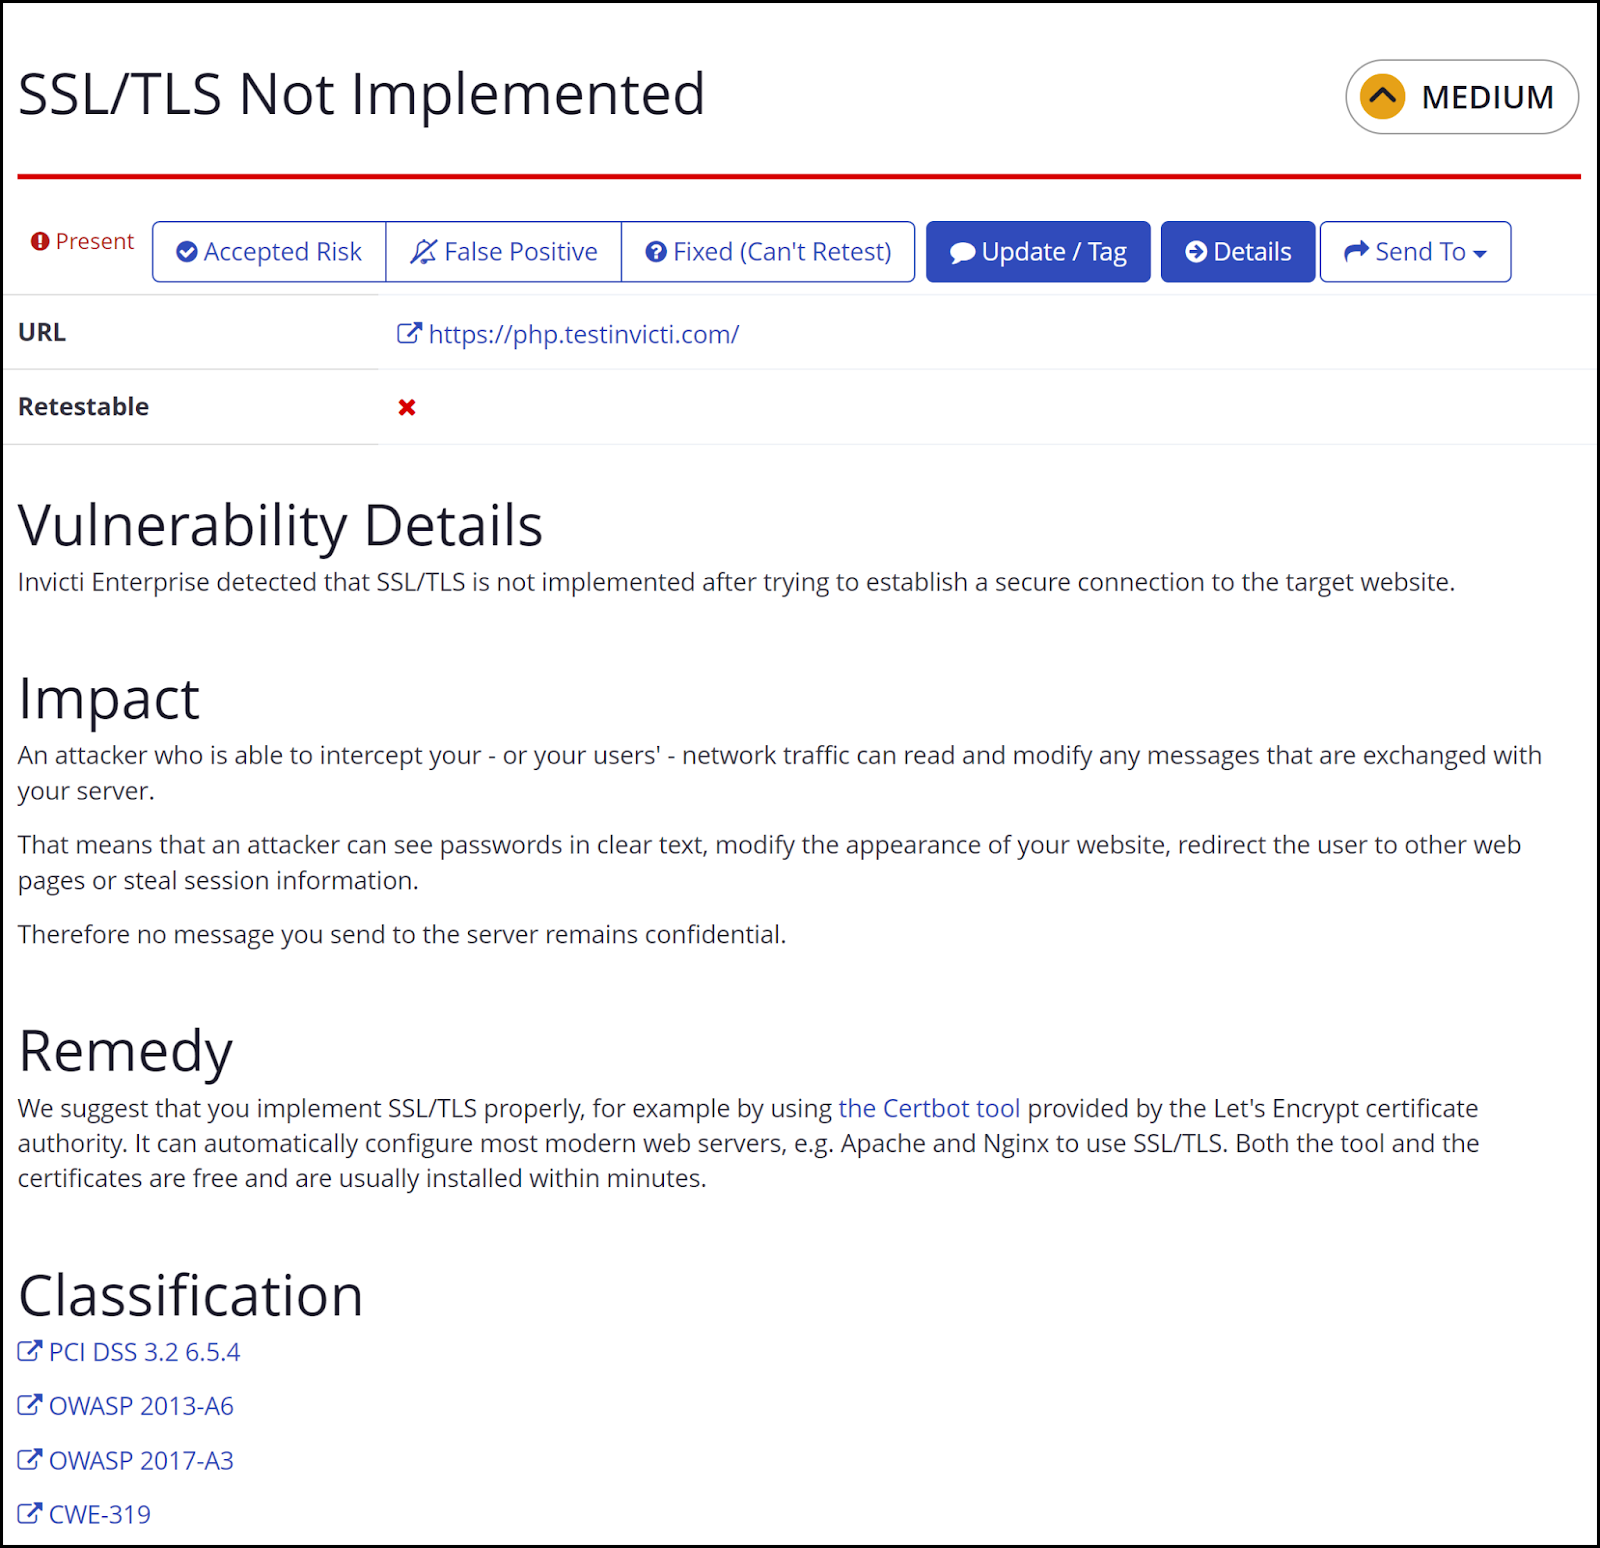Viewport: 1600px width, 1548px height.
Task: Click the checkmark icon on Accepted Risk
Action: (x=186, y=252)
